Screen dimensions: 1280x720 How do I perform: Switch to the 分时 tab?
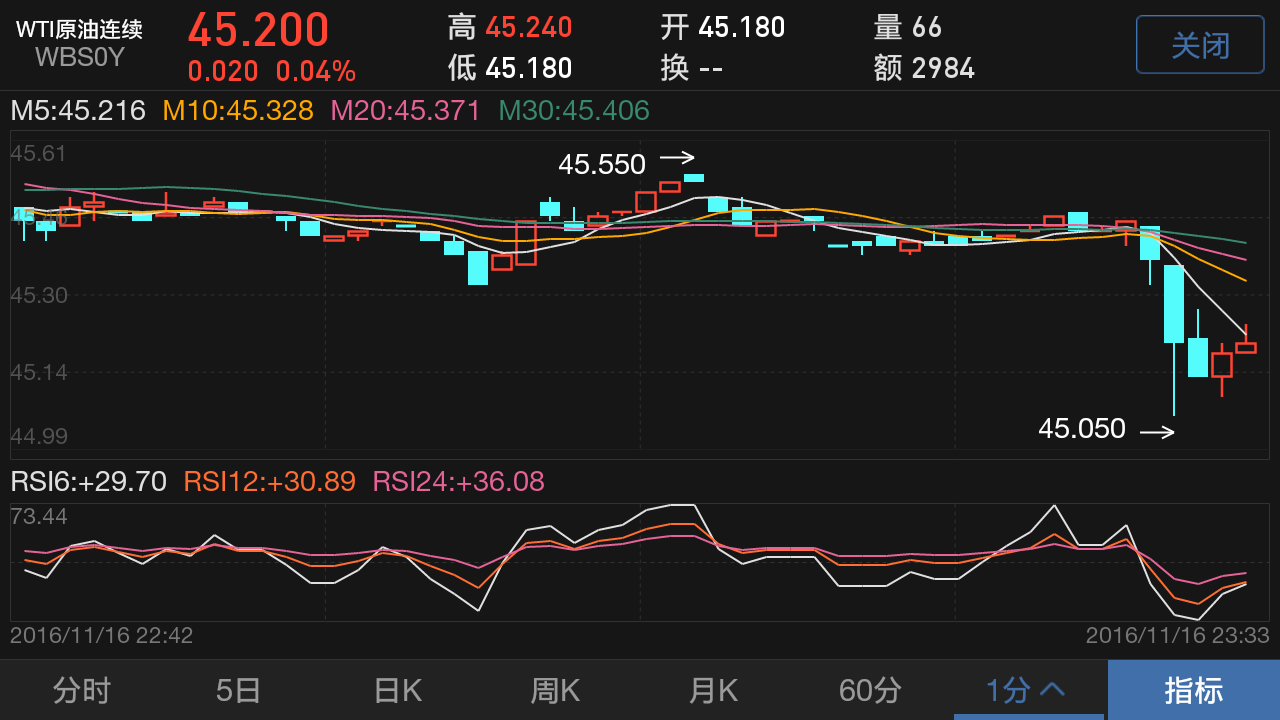click(81, 690)
